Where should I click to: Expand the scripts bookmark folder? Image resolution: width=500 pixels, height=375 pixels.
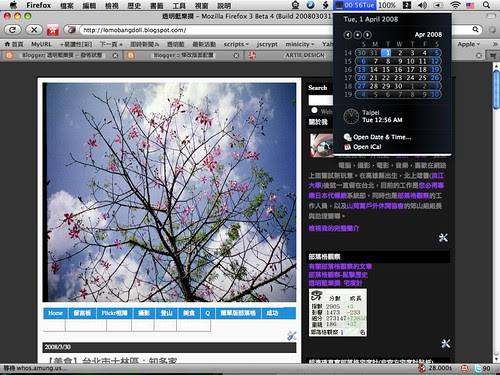236,44
